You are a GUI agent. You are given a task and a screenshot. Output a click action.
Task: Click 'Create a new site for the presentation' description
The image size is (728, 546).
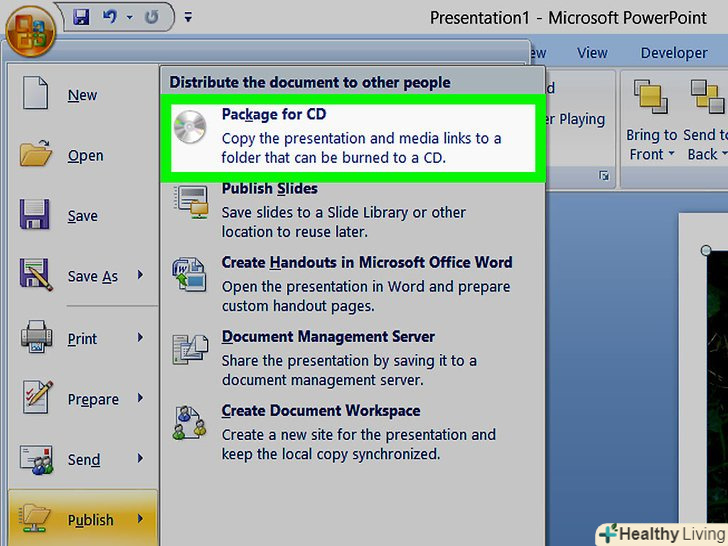pyautogui.click(x=358, y=444)
